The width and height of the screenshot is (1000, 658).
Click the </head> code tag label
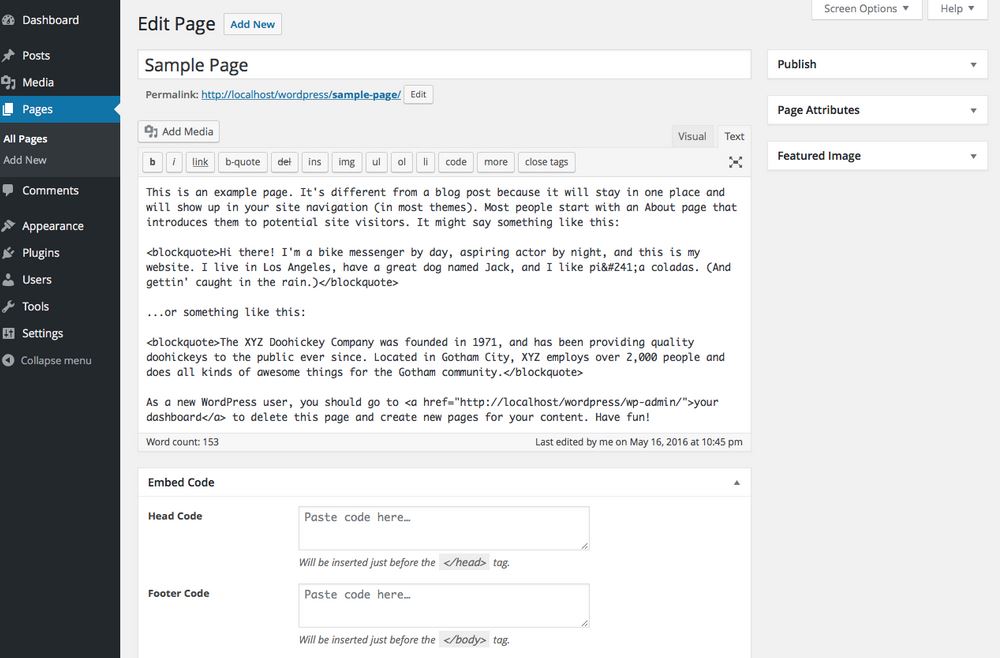coord(464,562)
